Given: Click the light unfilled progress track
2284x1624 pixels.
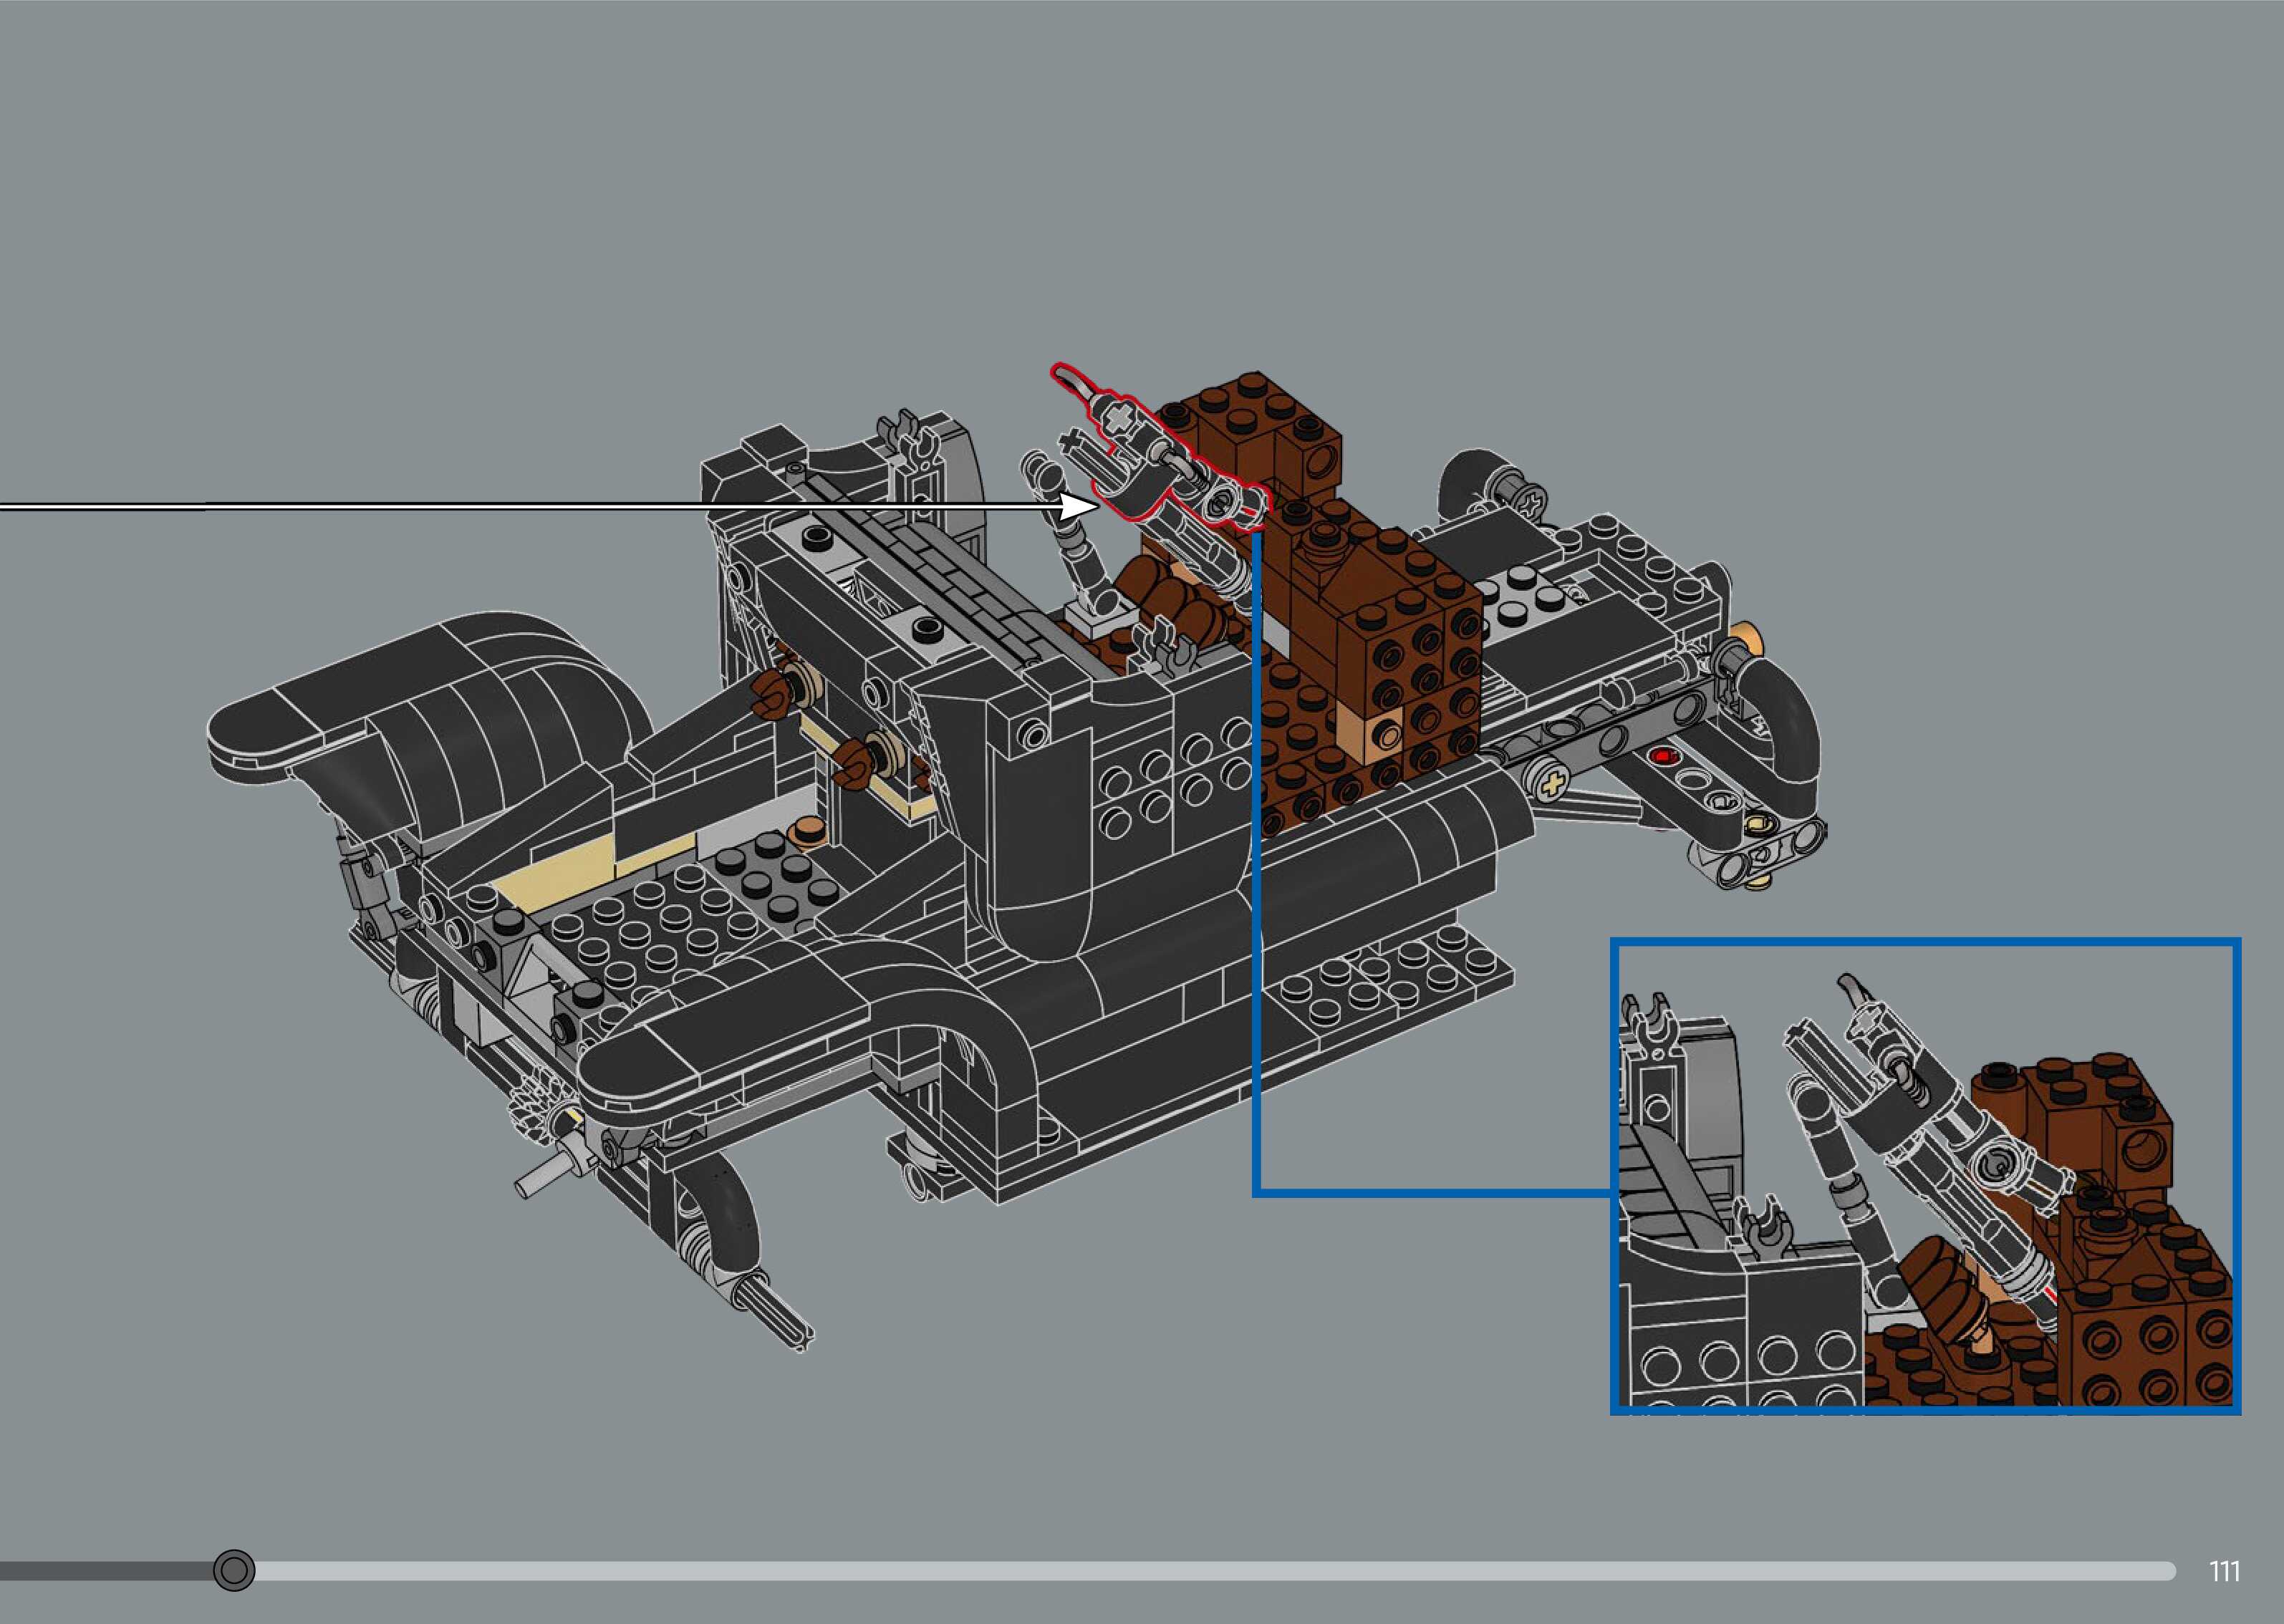Looking at the screenshot, I should pos(1200,1571).
